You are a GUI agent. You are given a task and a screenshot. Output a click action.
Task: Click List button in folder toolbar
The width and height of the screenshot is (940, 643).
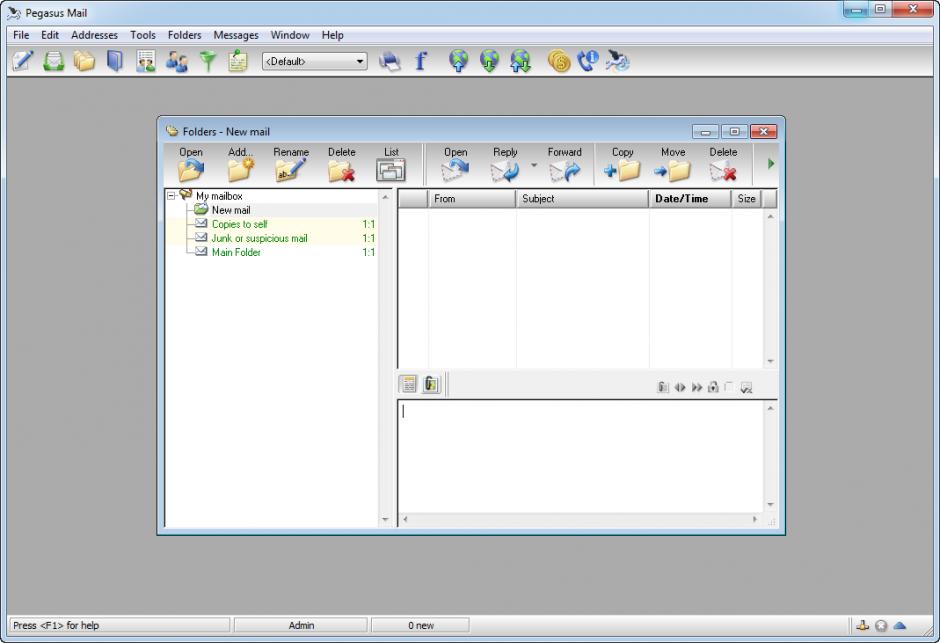coord(391,164)
